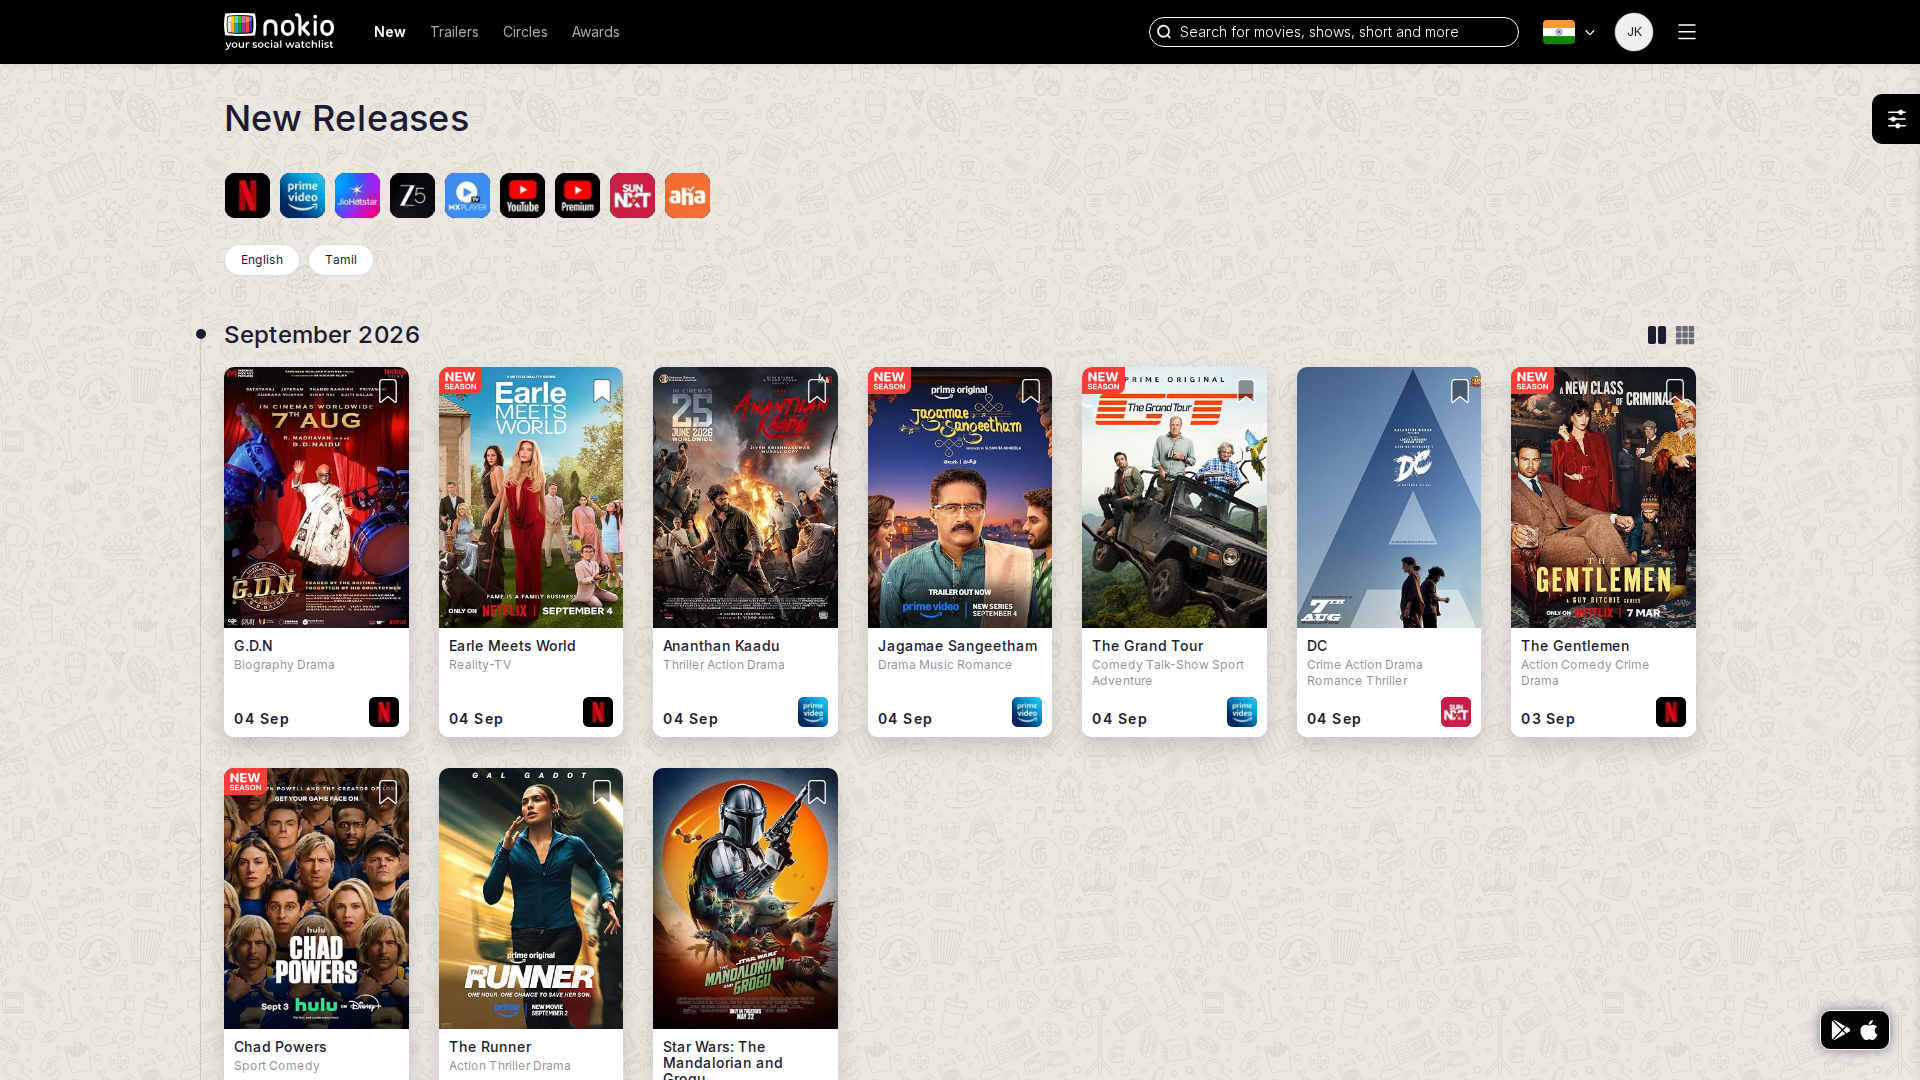The height and width of the screenshot is (1080, 1920).
Task: Filter by MX Player service
Action: tap(467, 196)
